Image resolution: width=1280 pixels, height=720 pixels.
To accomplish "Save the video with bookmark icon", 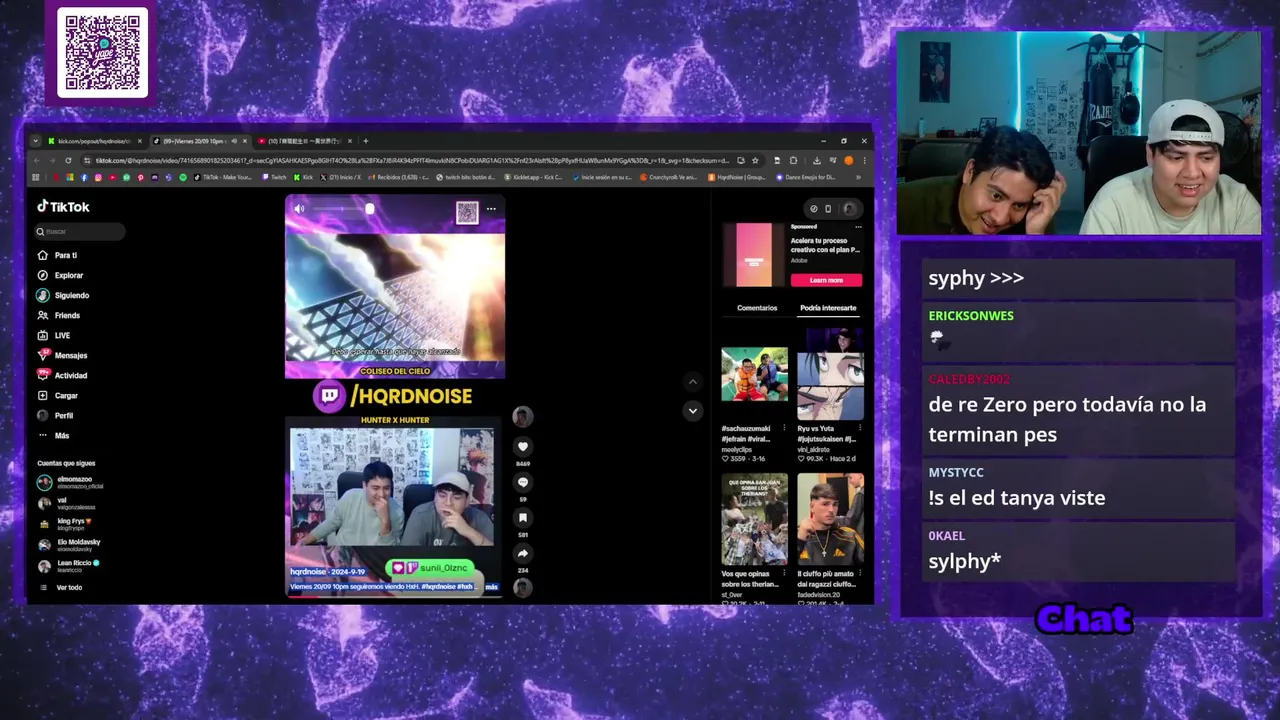I will click(x=522, y=517).
